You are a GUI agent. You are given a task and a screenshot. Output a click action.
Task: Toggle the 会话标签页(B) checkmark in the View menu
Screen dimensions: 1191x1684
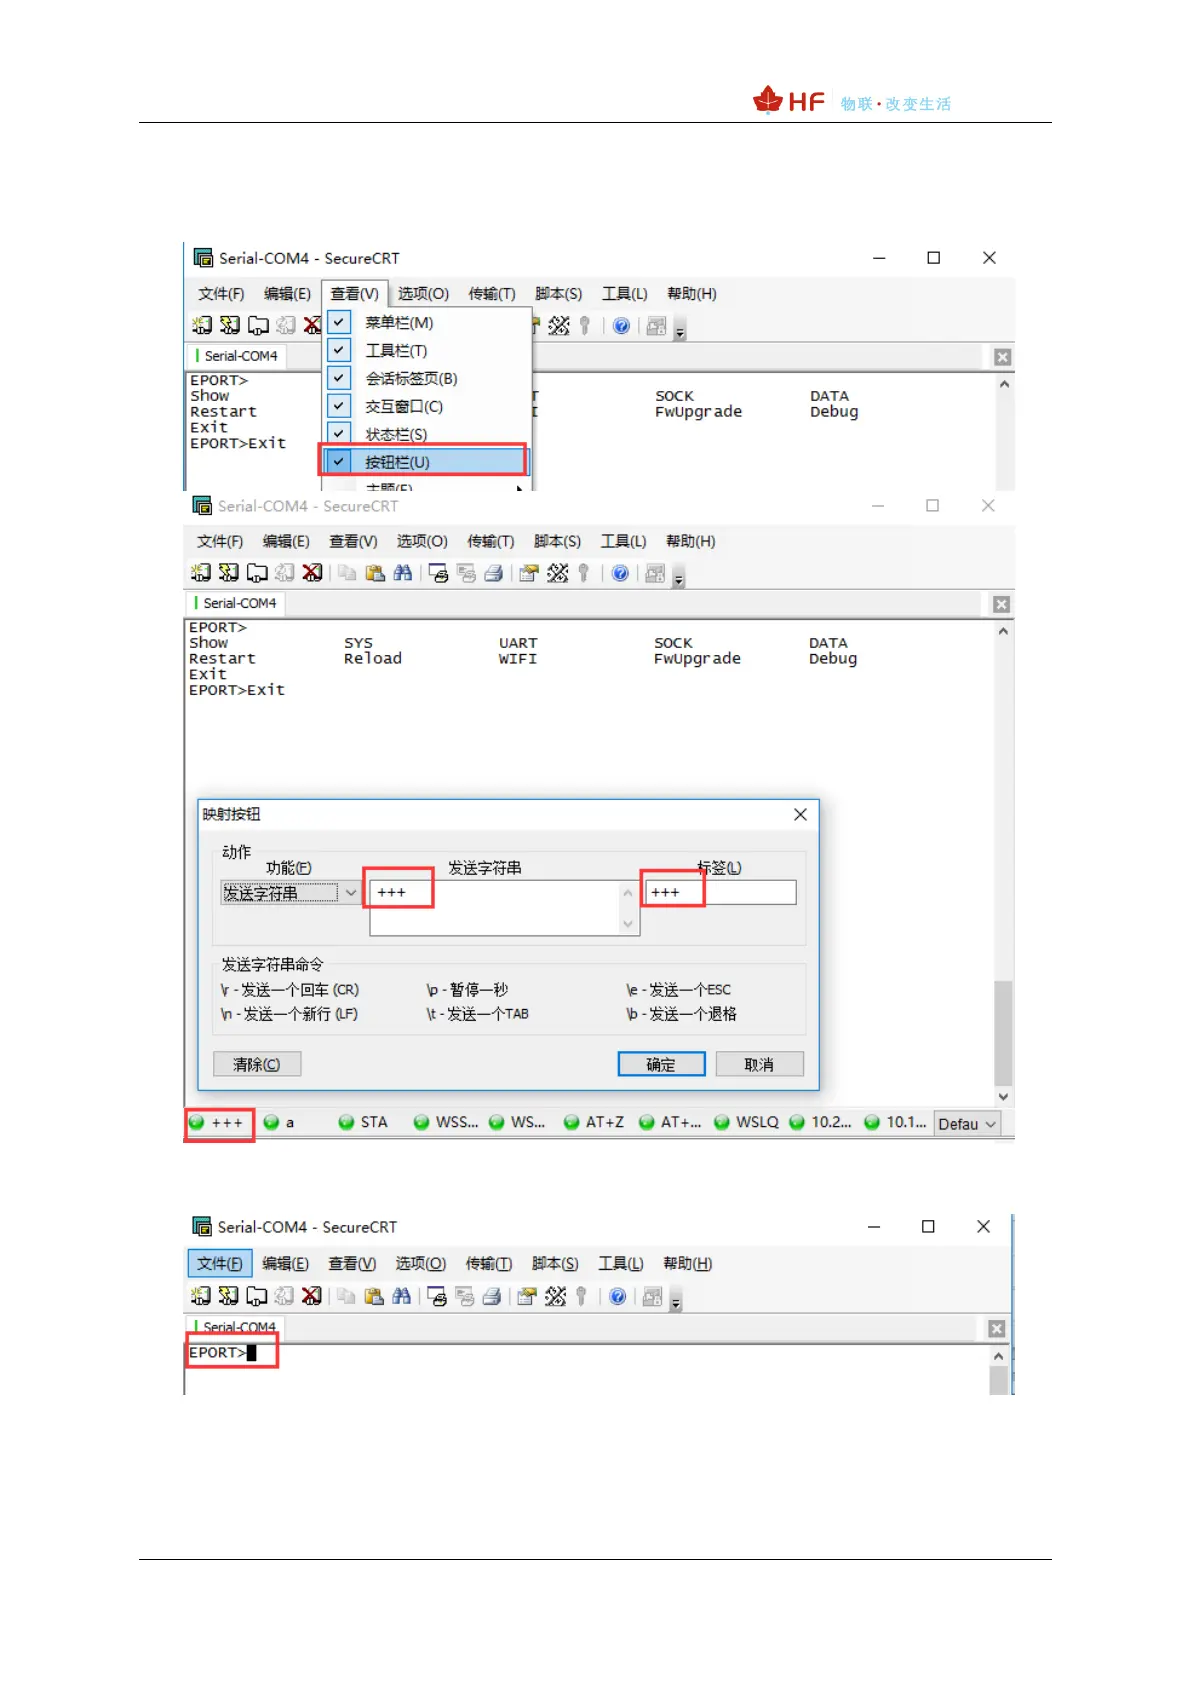point(339,378)
